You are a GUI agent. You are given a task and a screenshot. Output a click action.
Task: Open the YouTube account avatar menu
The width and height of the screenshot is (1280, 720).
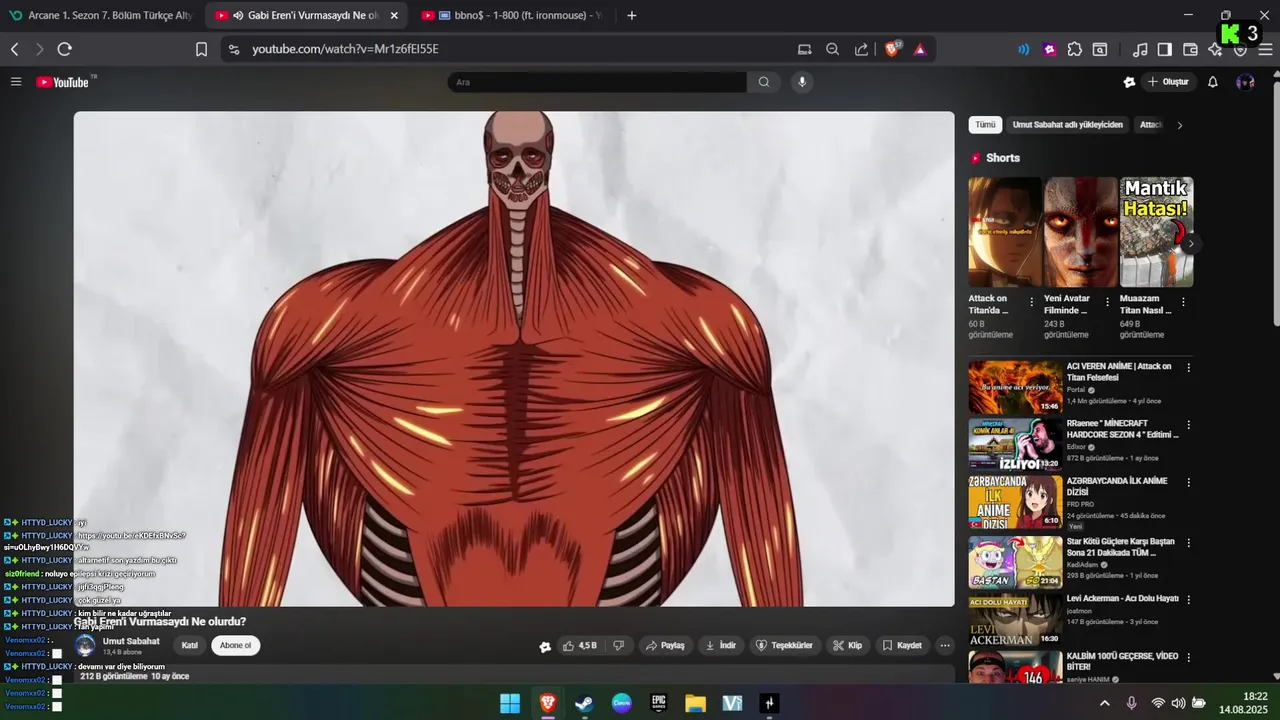[1245, 82]
